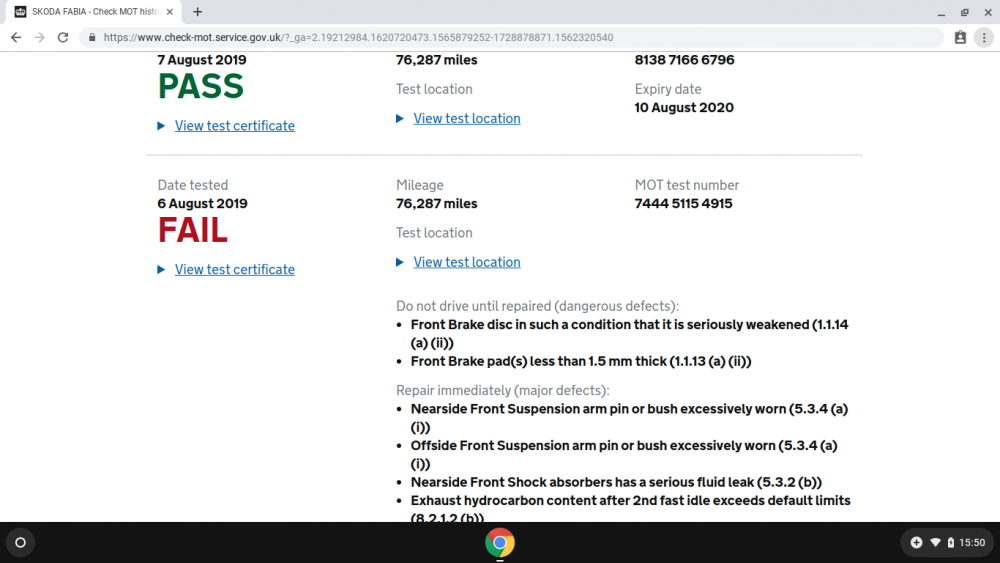Viewport: 1000px width, 563px height.
Task: Close the SKODA FABIA tab
Action: click(x=170, y=11)
